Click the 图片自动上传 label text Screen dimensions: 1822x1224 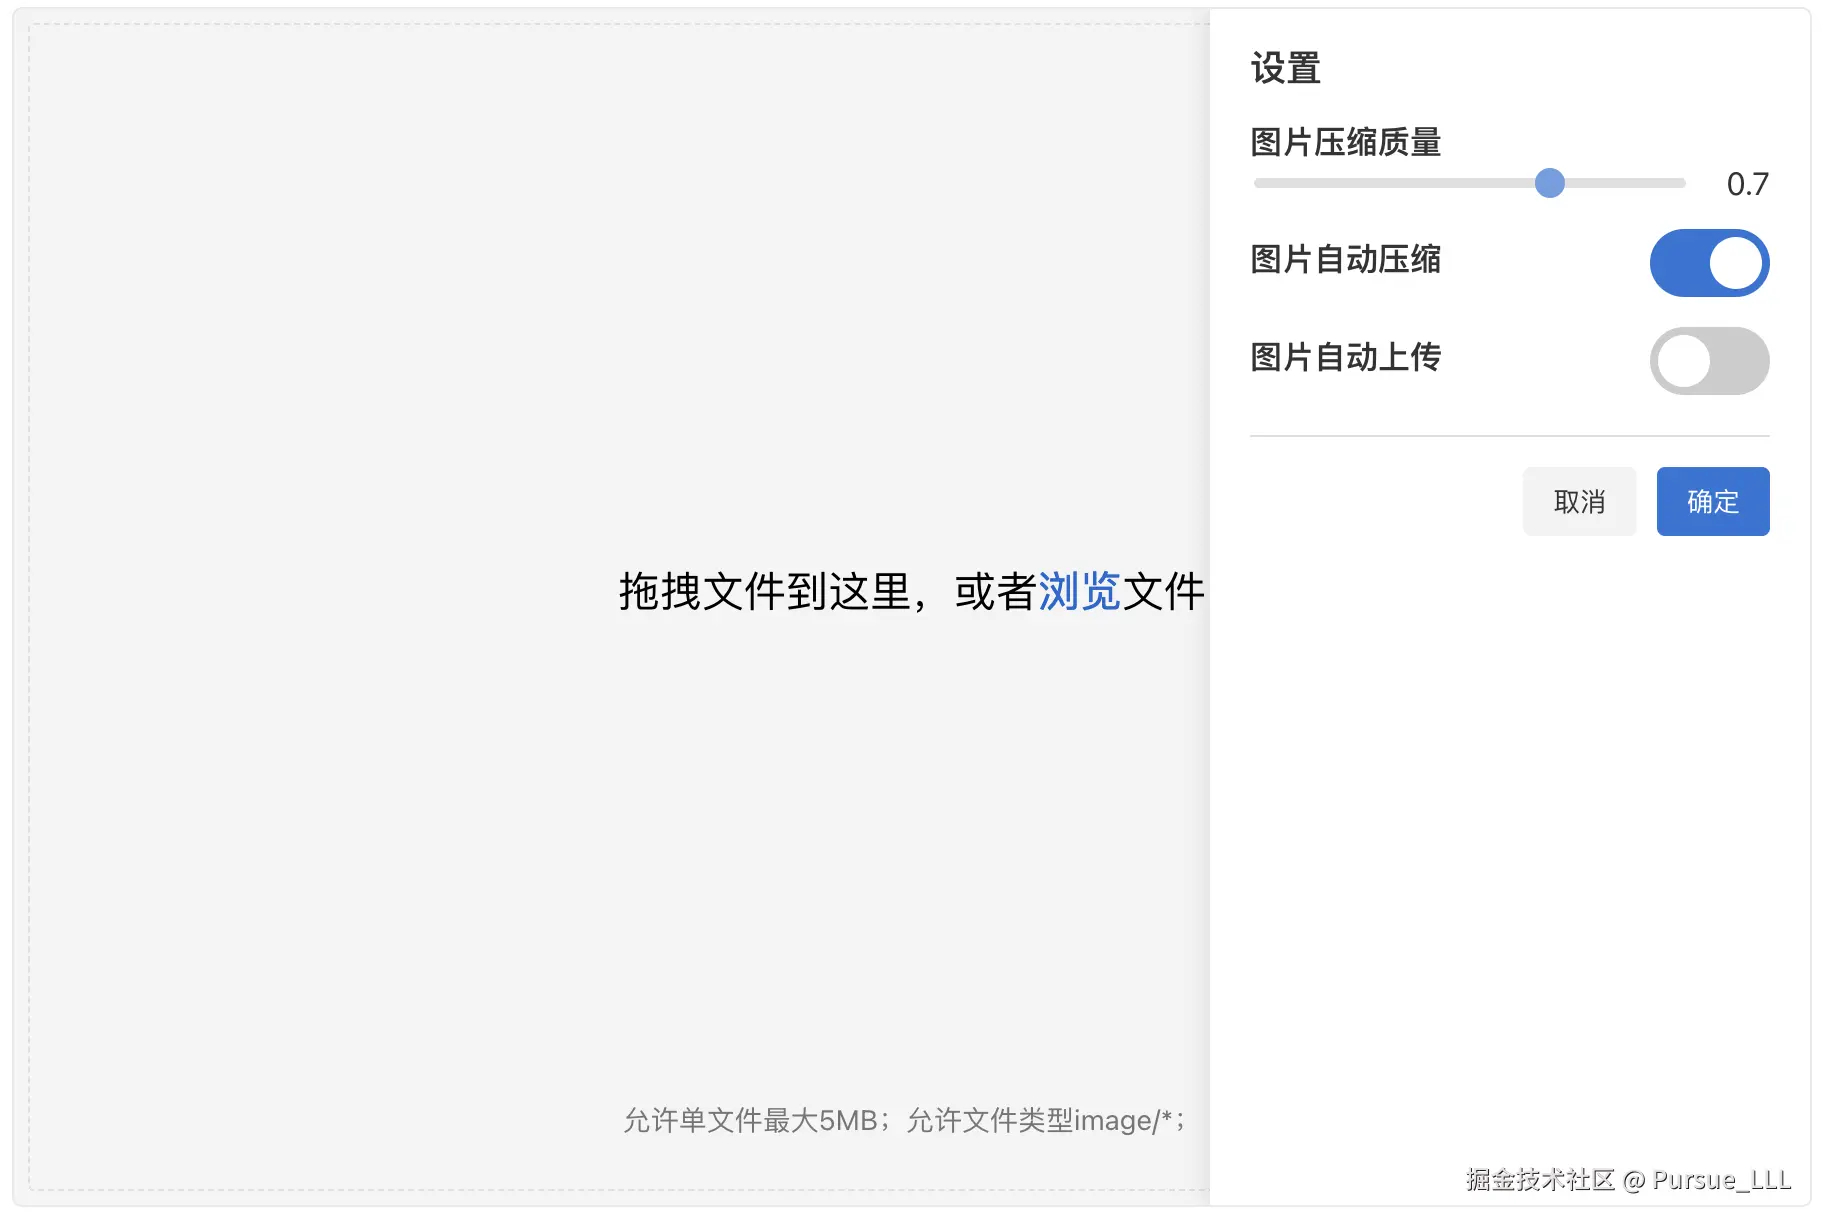click(x=1346, y=358)
